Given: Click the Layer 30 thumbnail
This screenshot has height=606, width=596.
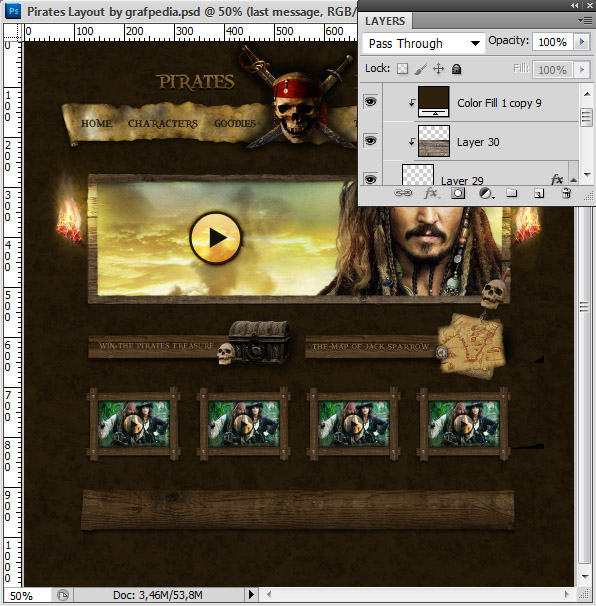Looking at the screenshot, I should pyautogui.click(x=434, y=141).
